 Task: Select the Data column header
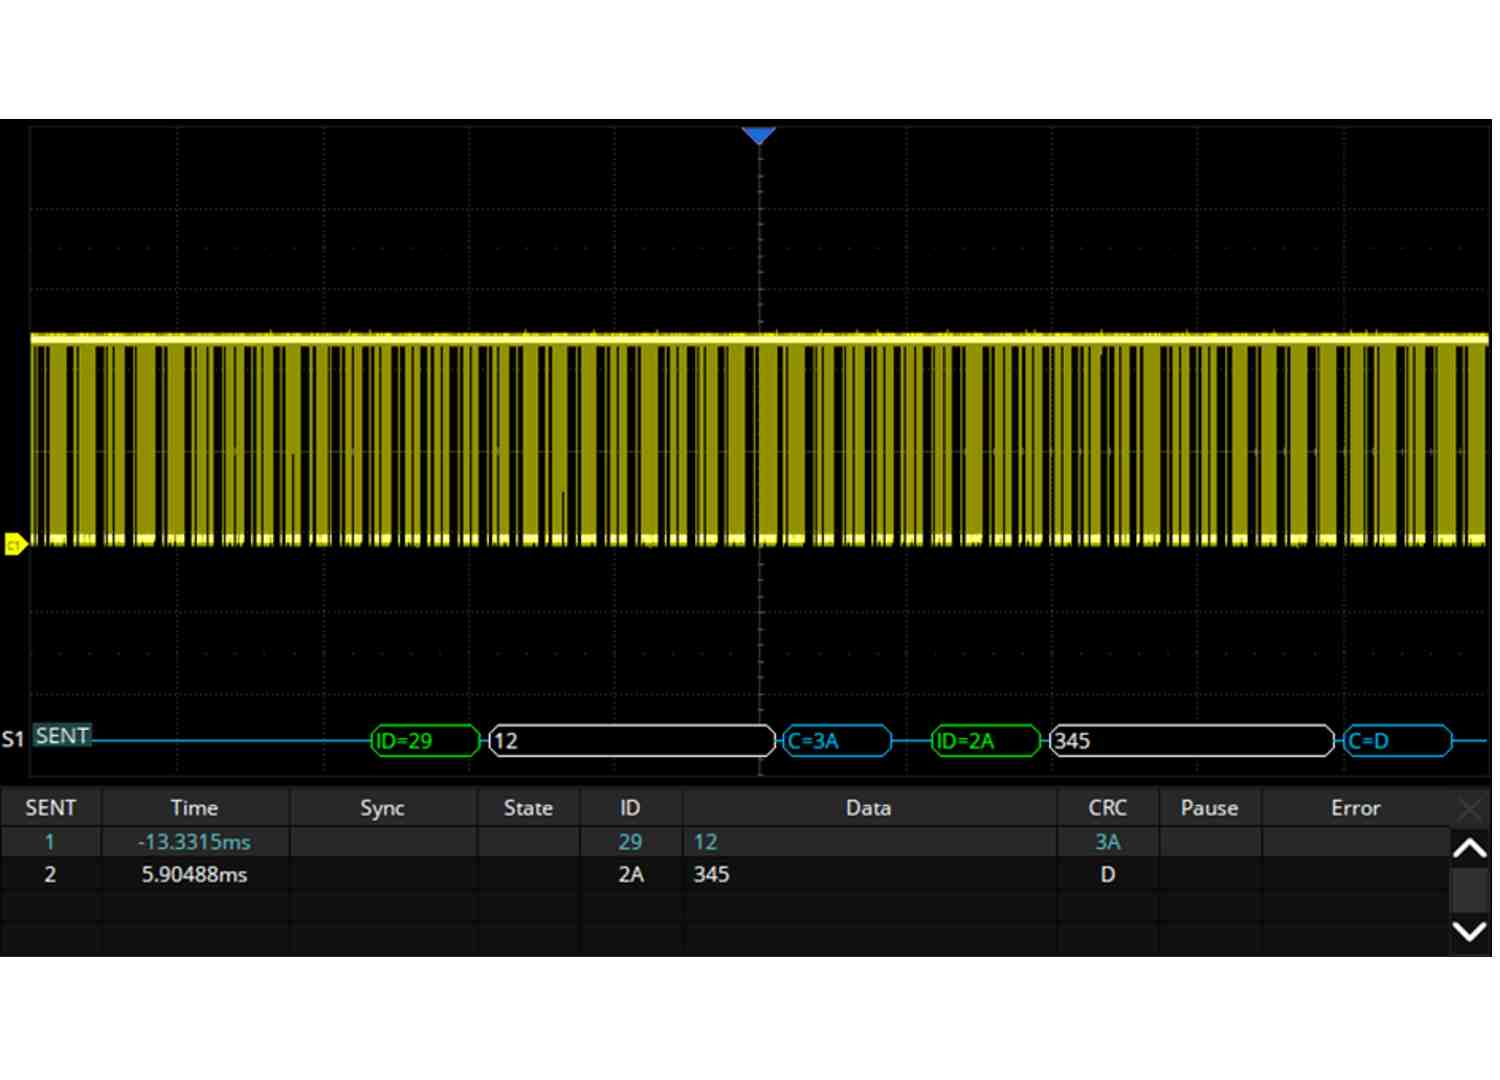pyautogui.click(x=868, y=808)
